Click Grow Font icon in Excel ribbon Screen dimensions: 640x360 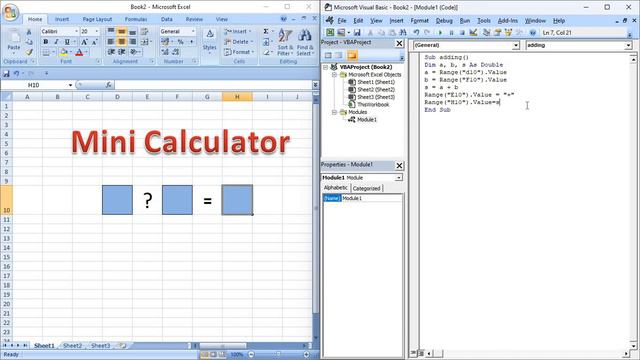84,42
